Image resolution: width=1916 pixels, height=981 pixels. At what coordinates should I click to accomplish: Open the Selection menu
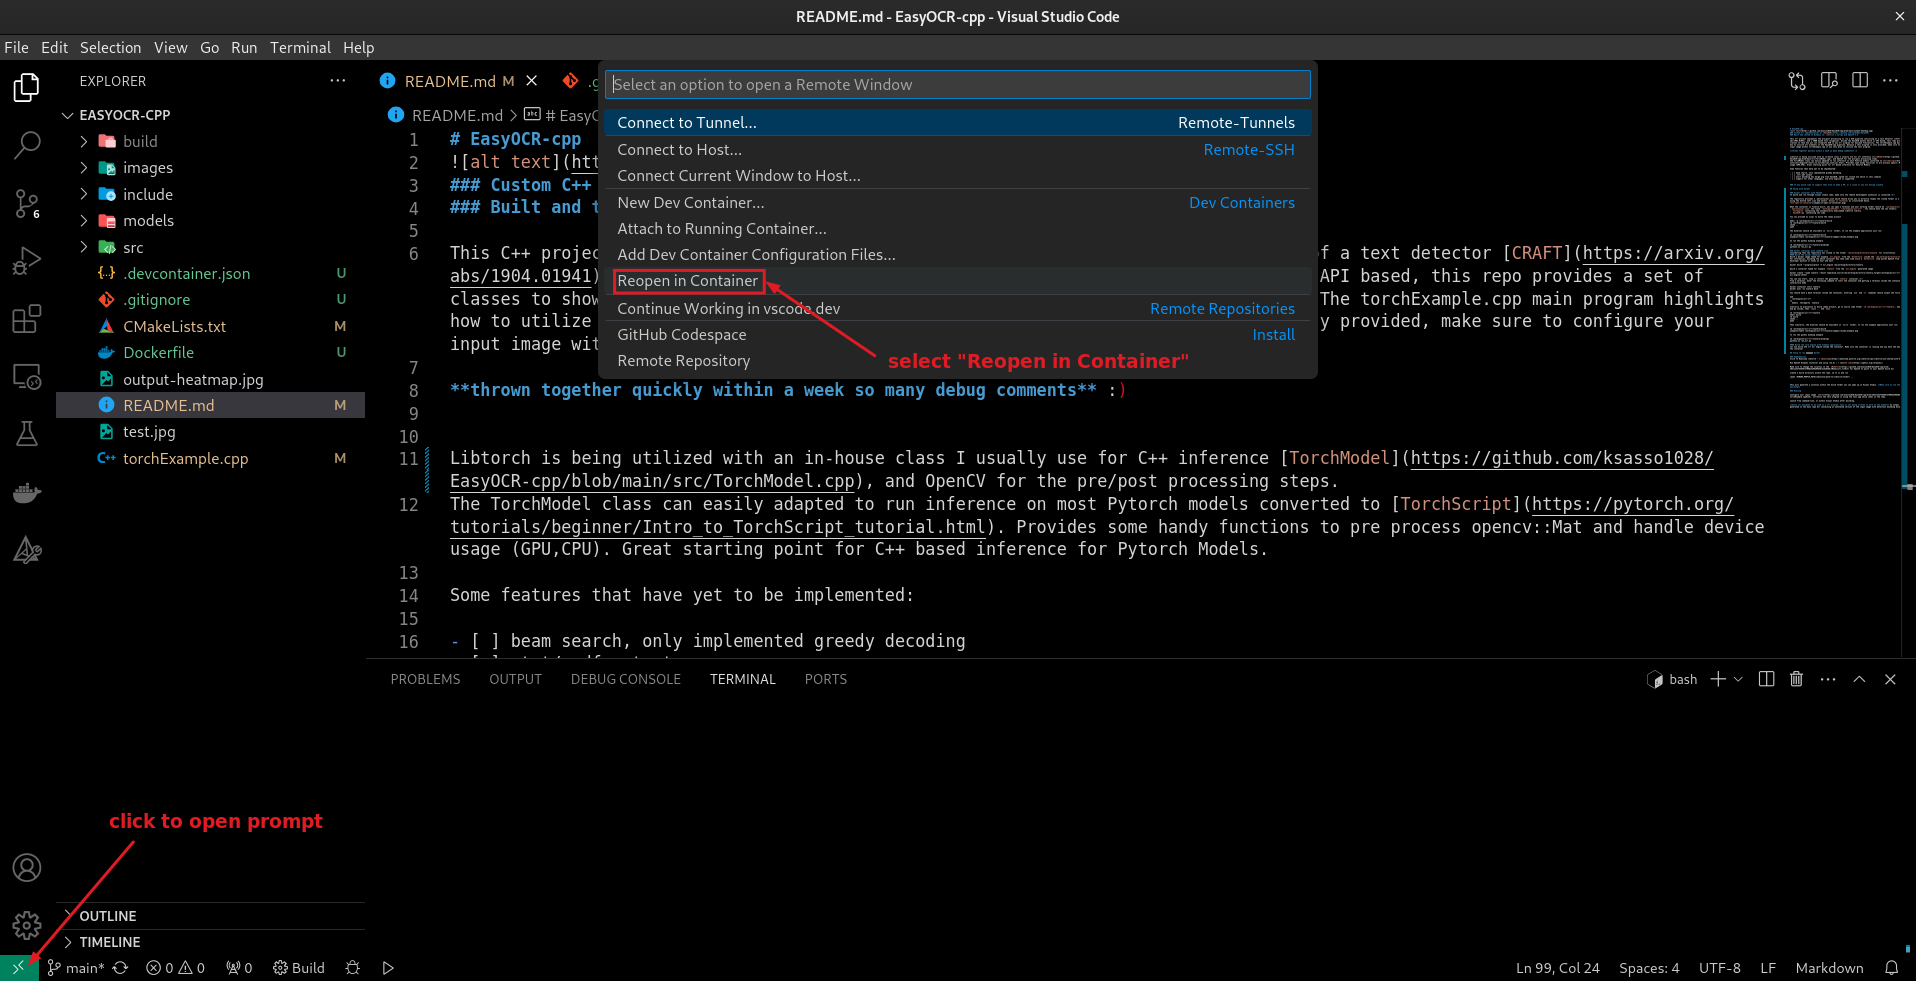pos(110,47)
